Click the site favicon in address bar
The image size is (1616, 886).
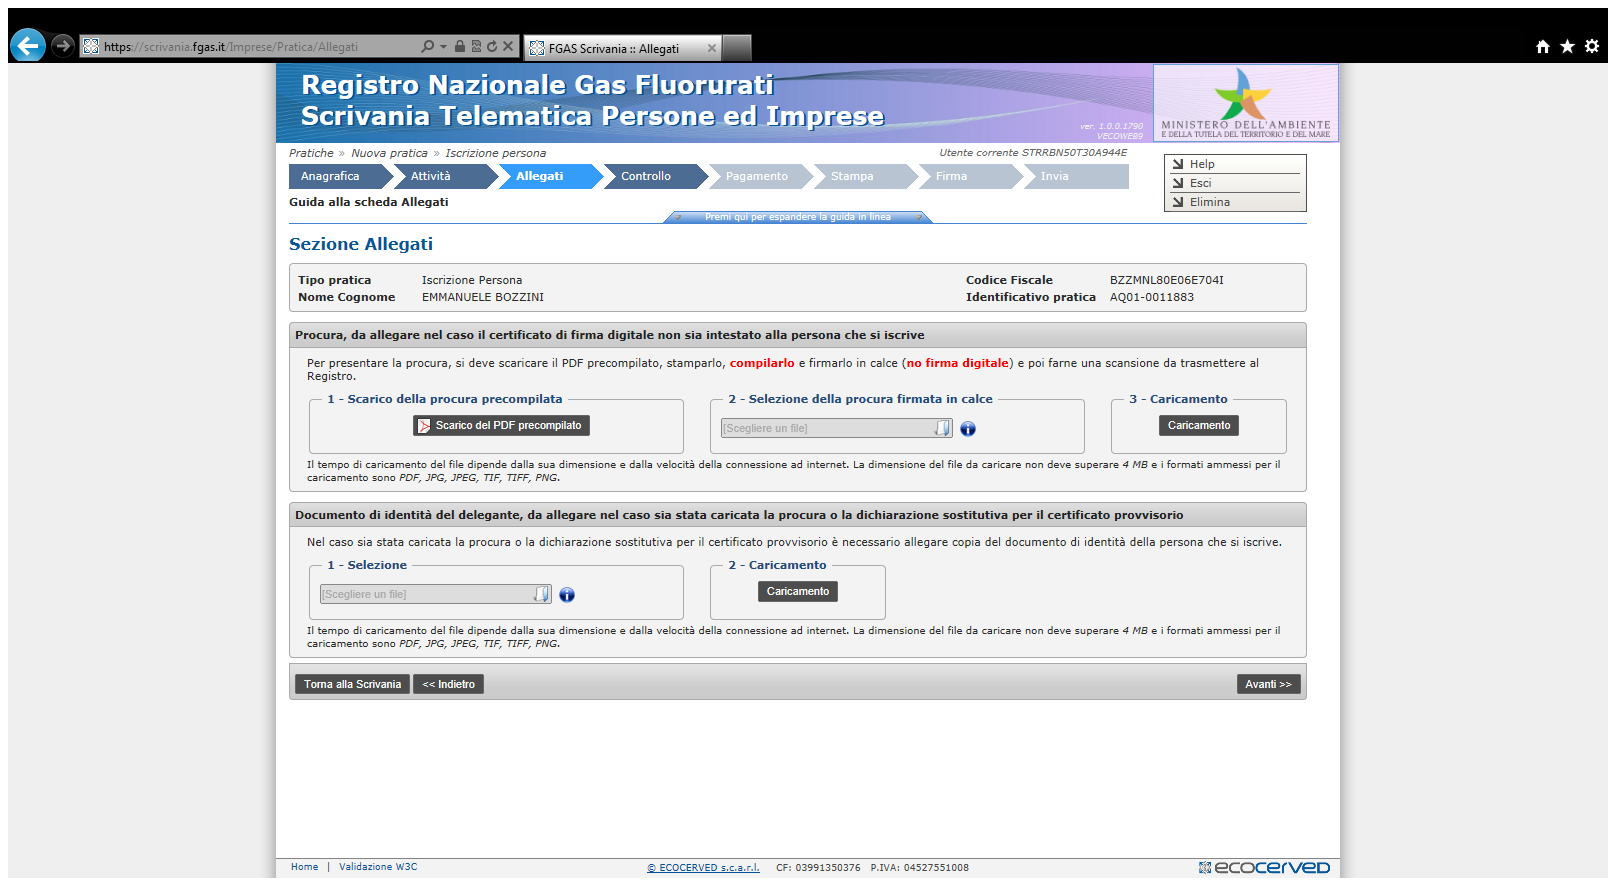click(x=91, y=46)
